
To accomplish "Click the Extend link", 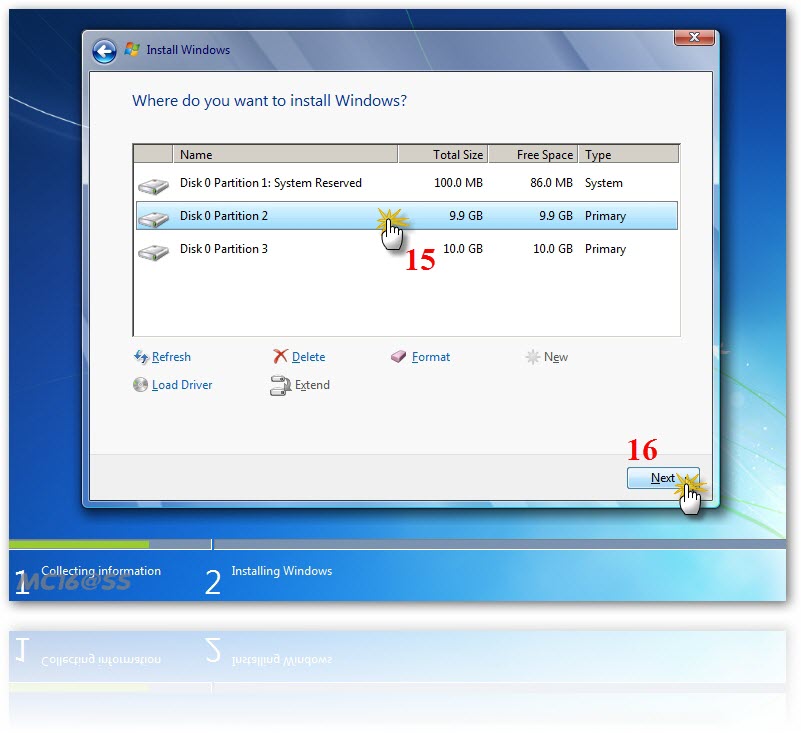I will coord(312,385).
